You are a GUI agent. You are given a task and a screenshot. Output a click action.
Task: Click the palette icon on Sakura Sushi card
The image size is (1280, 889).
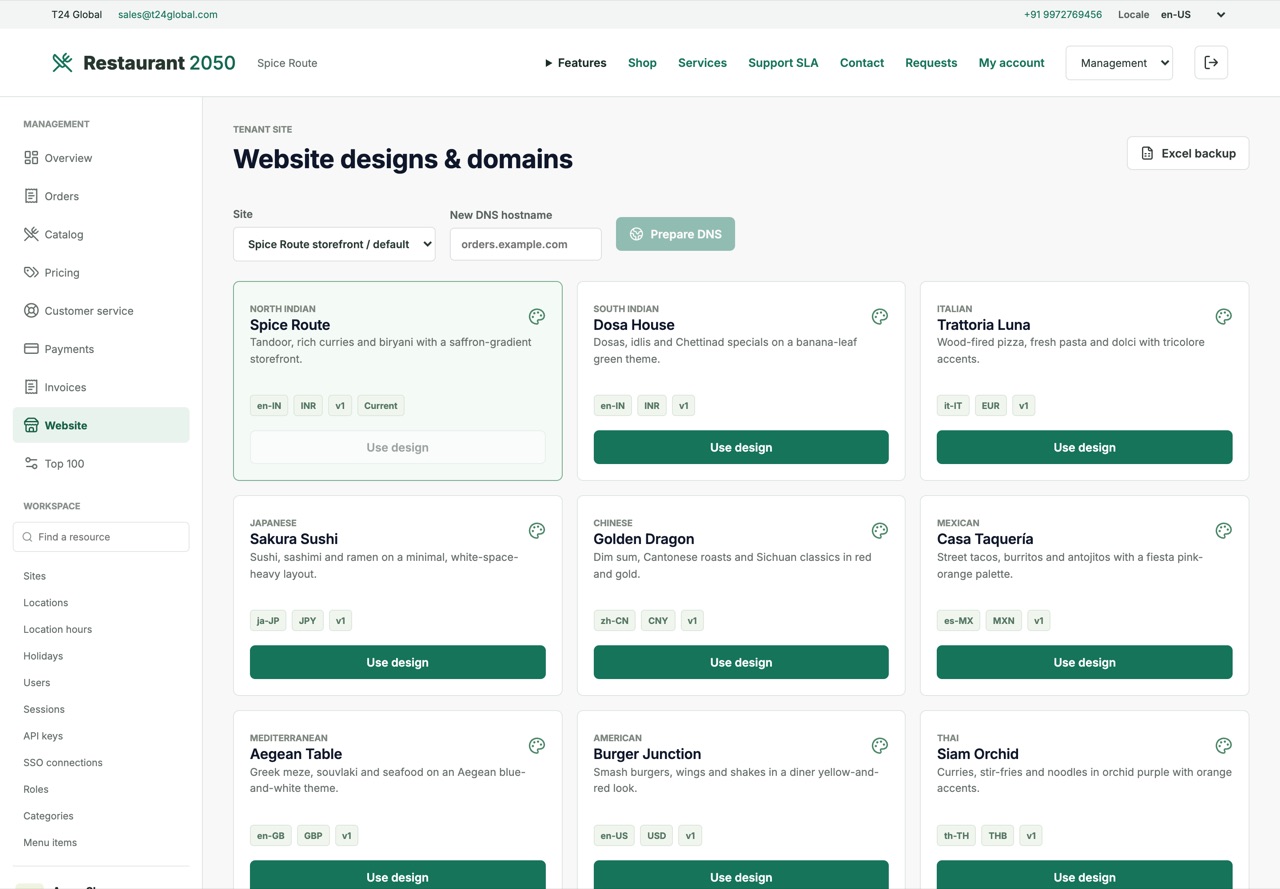pos(537,531)
